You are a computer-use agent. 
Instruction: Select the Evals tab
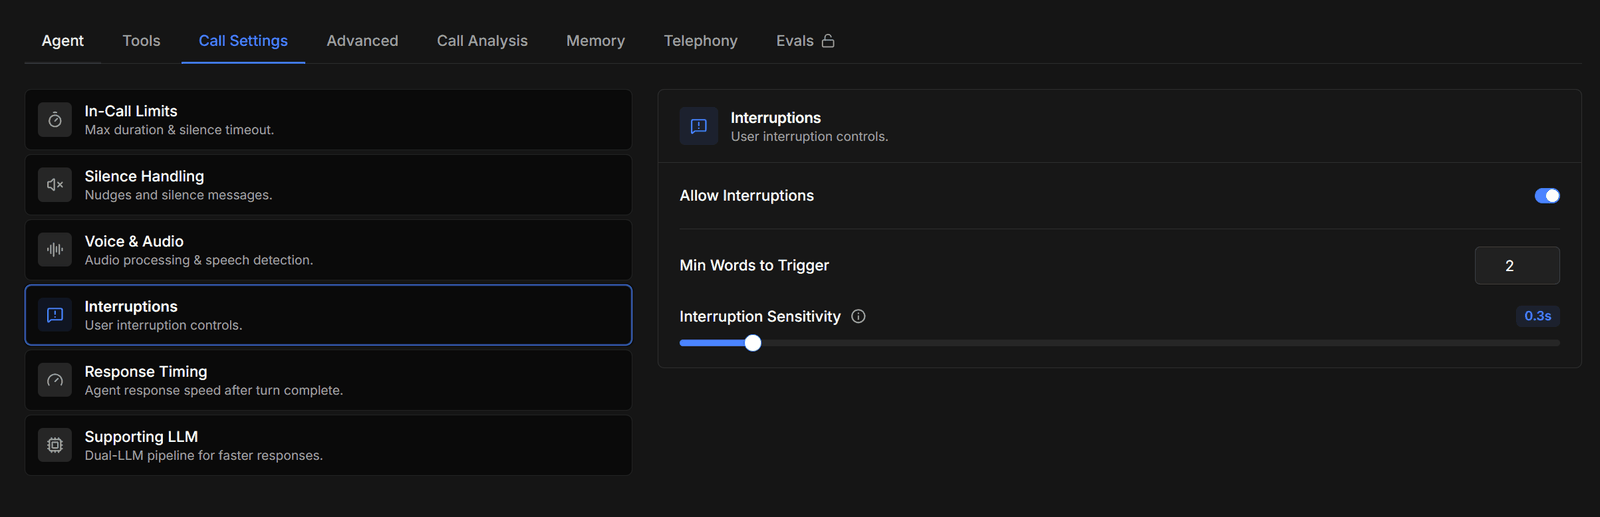805,41
